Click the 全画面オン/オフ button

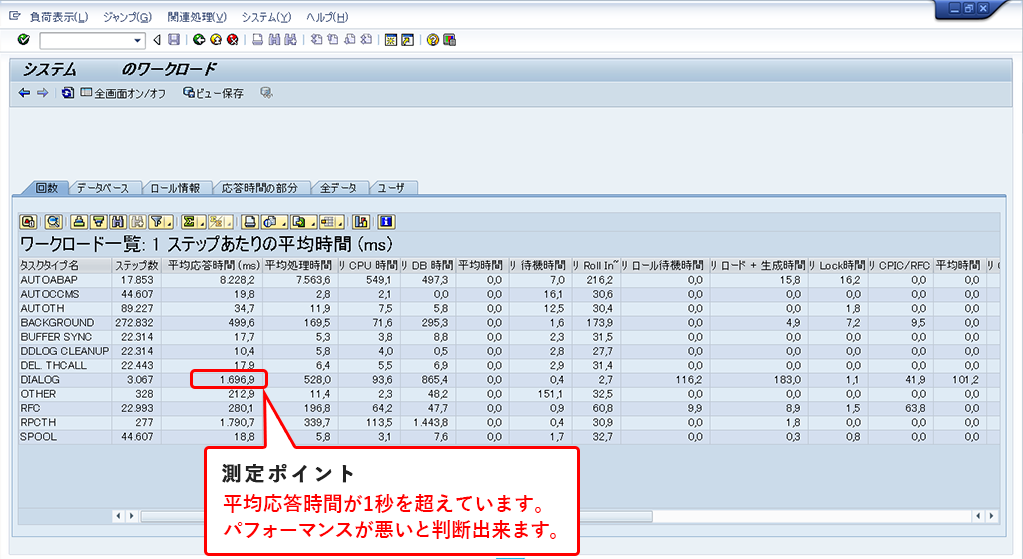(x=123, y=93)
